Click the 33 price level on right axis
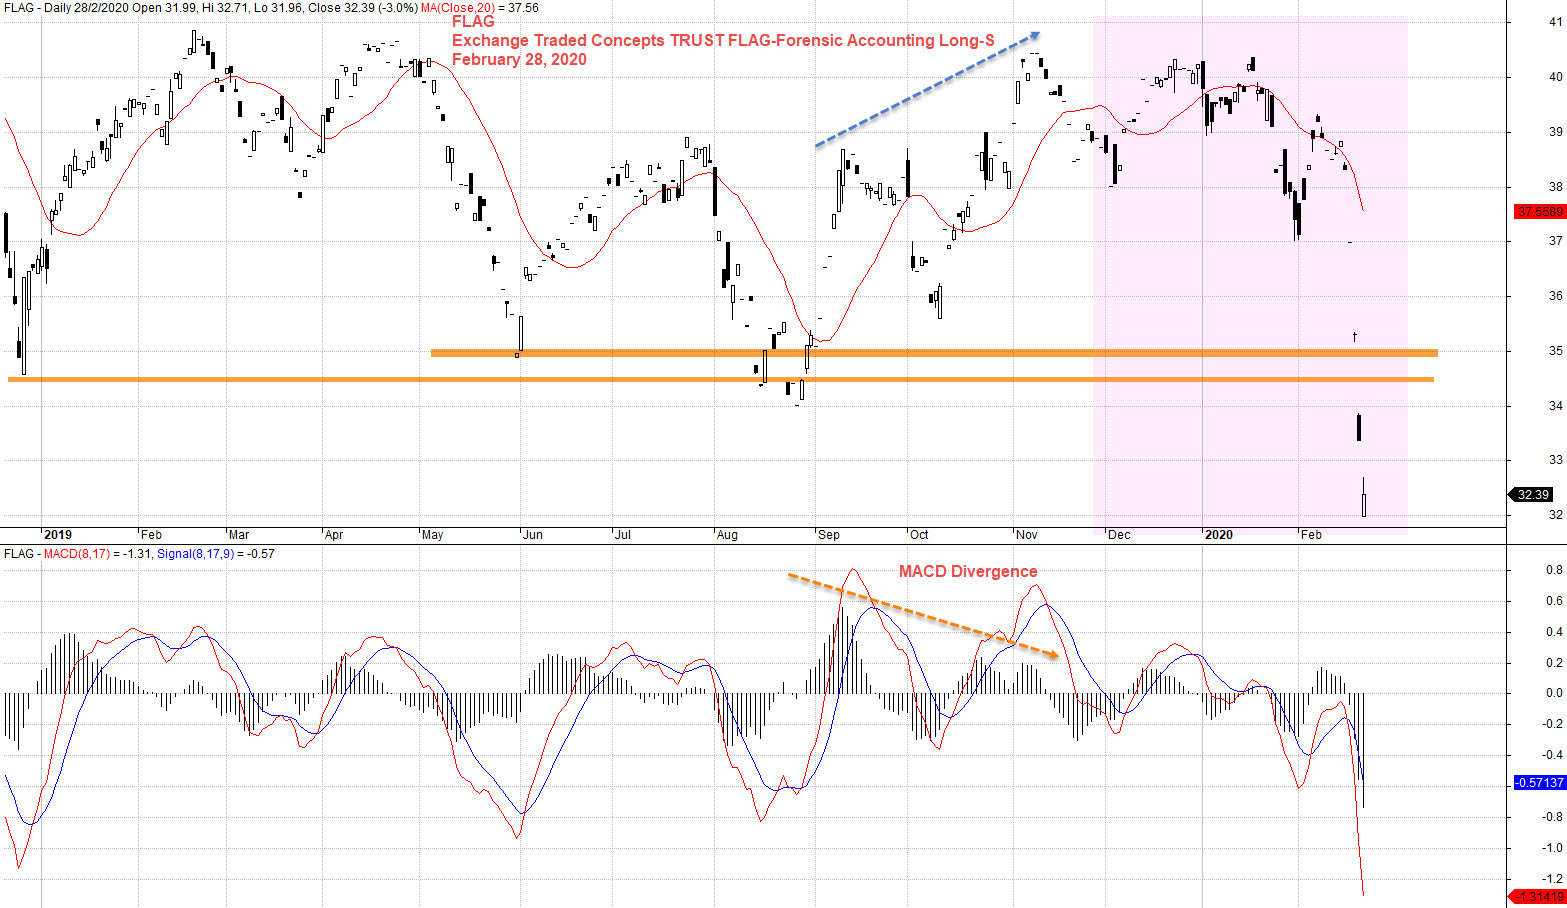Image resolution: width=1567 pixels, height=908 pixels. coord(1556,460)
